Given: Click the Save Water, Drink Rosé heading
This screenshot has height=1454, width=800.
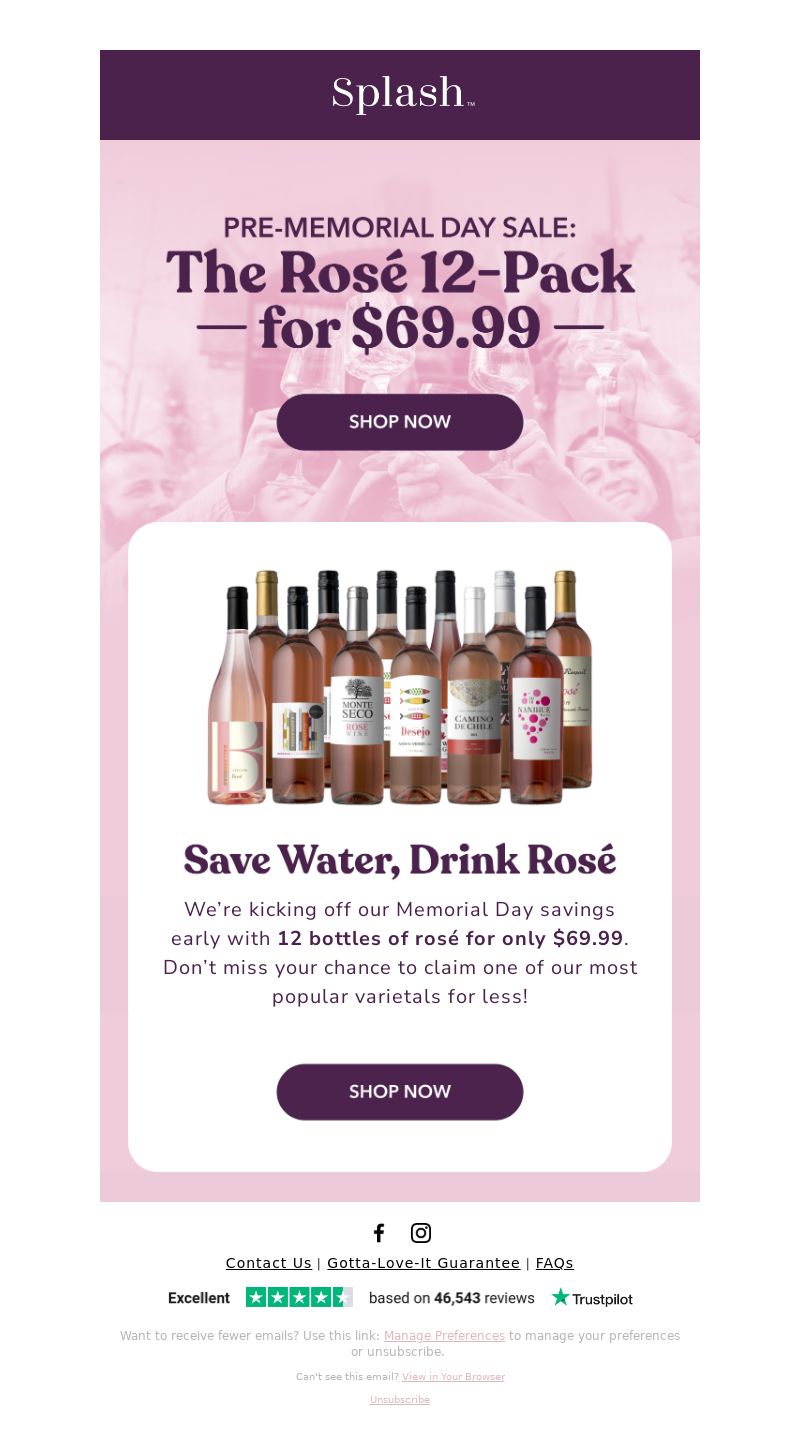Looking at the screenshot, I should tap(400, 860).
